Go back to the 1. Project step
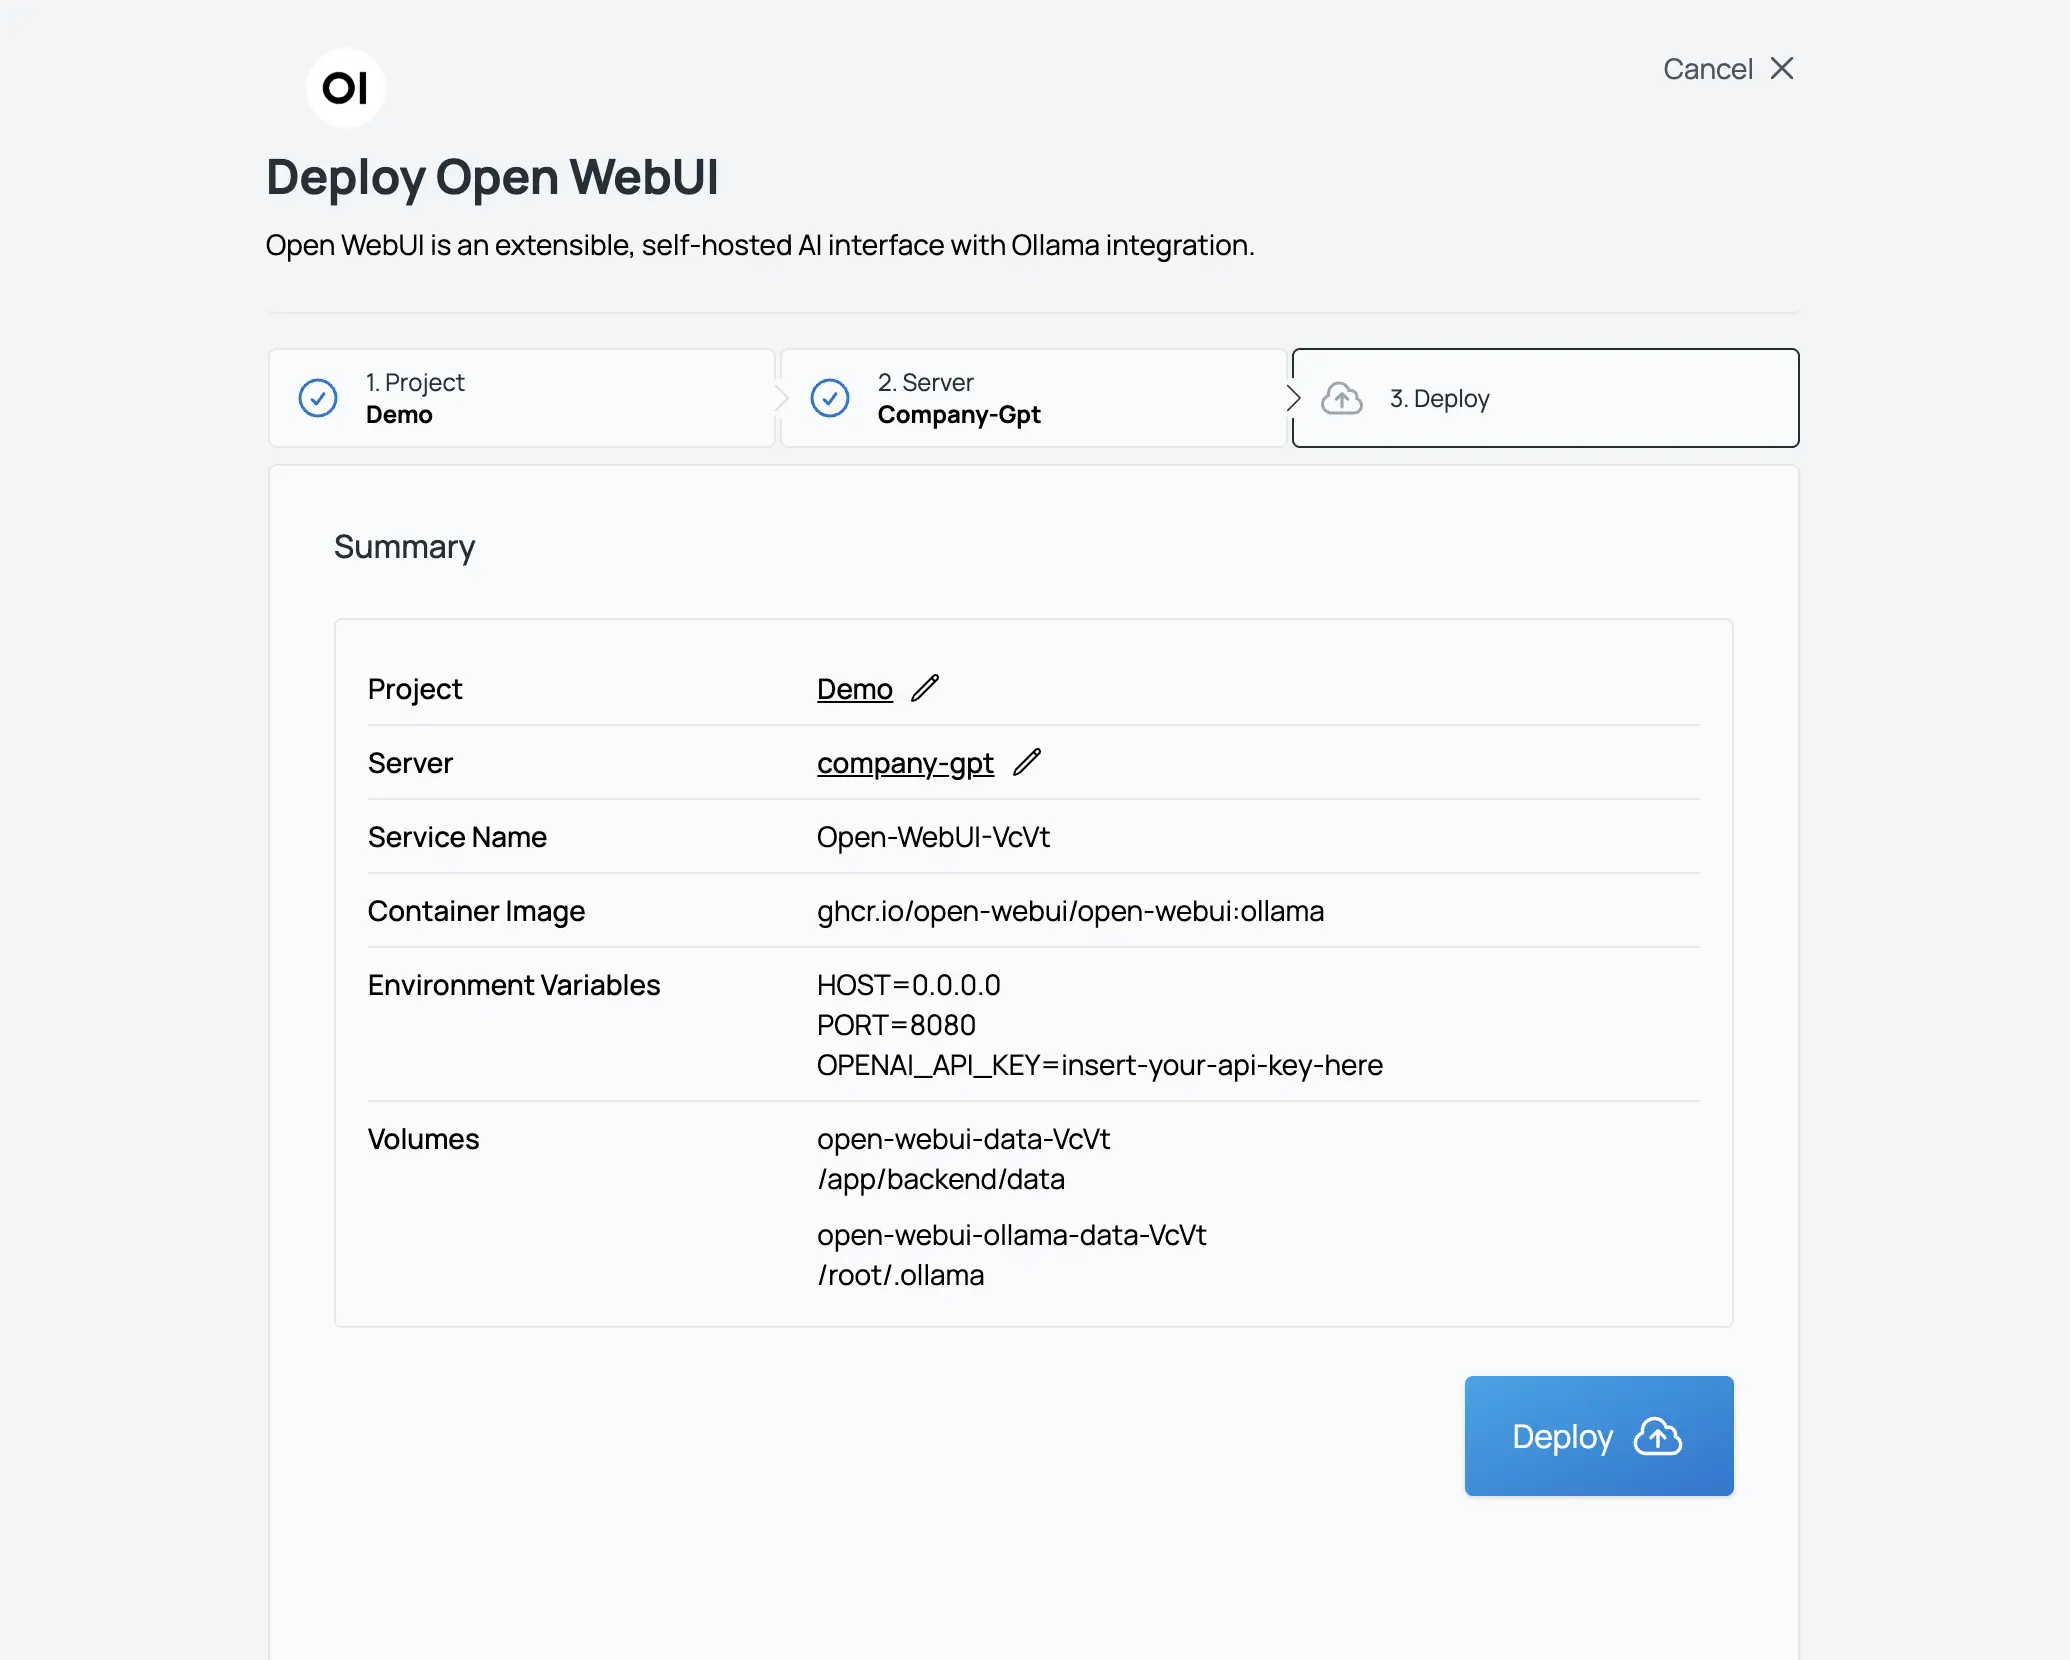 [x=522, y=398]
